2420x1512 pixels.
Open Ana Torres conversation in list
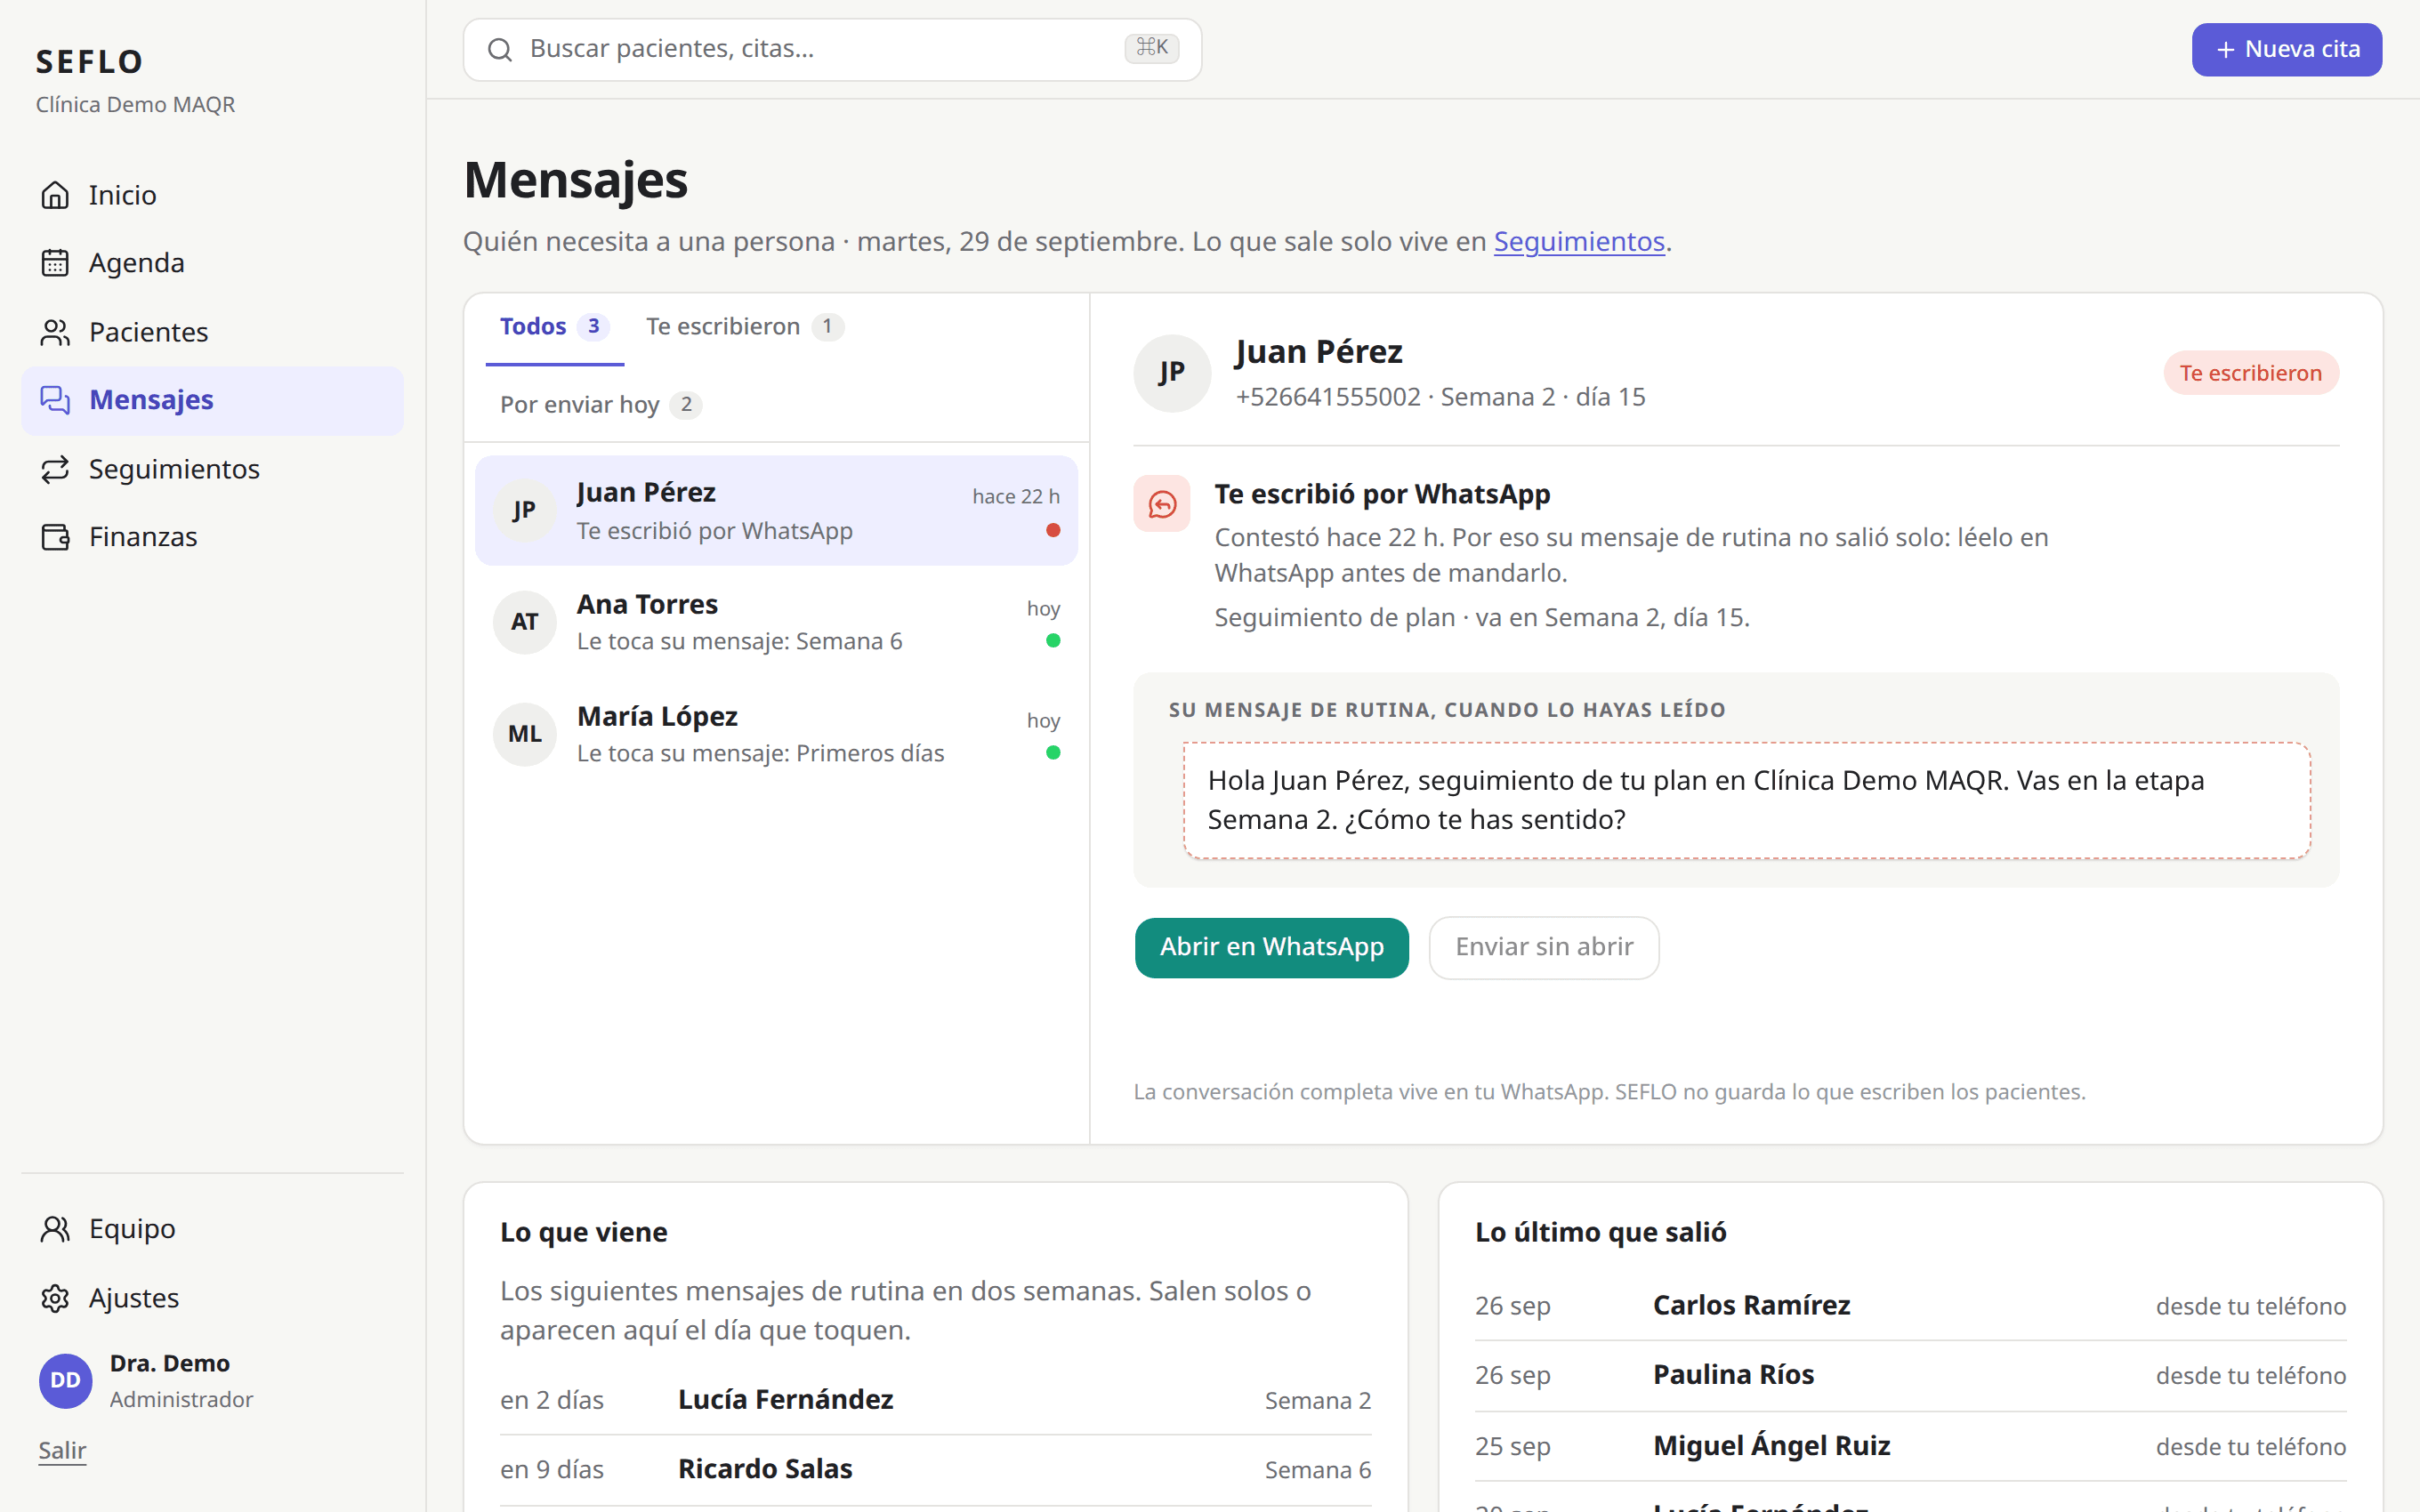776,622
